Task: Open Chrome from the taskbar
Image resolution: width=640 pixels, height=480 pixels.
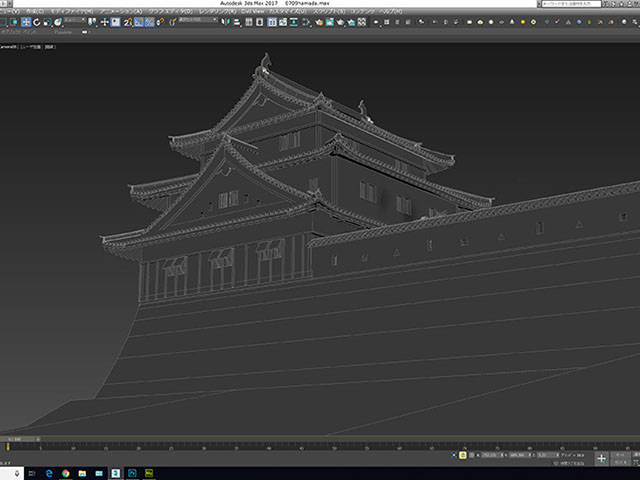Action: pos(65,472)
